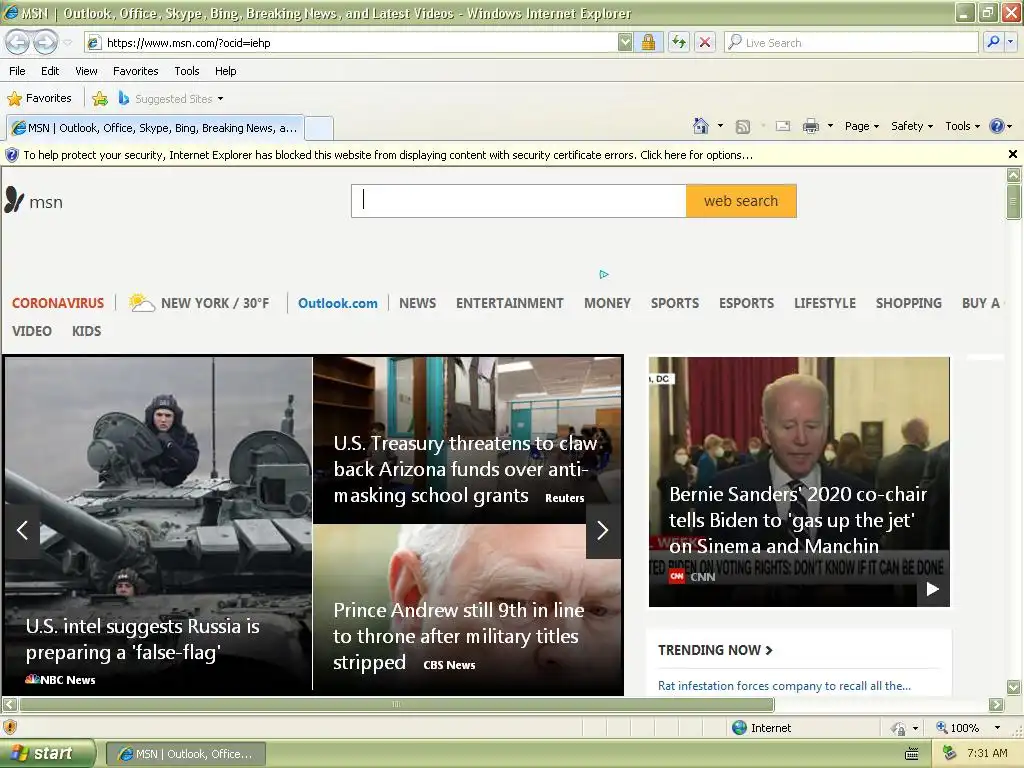Open the recent pages dropdown arrow
Screen dimensions: 1024x768
tap(67, 43)
